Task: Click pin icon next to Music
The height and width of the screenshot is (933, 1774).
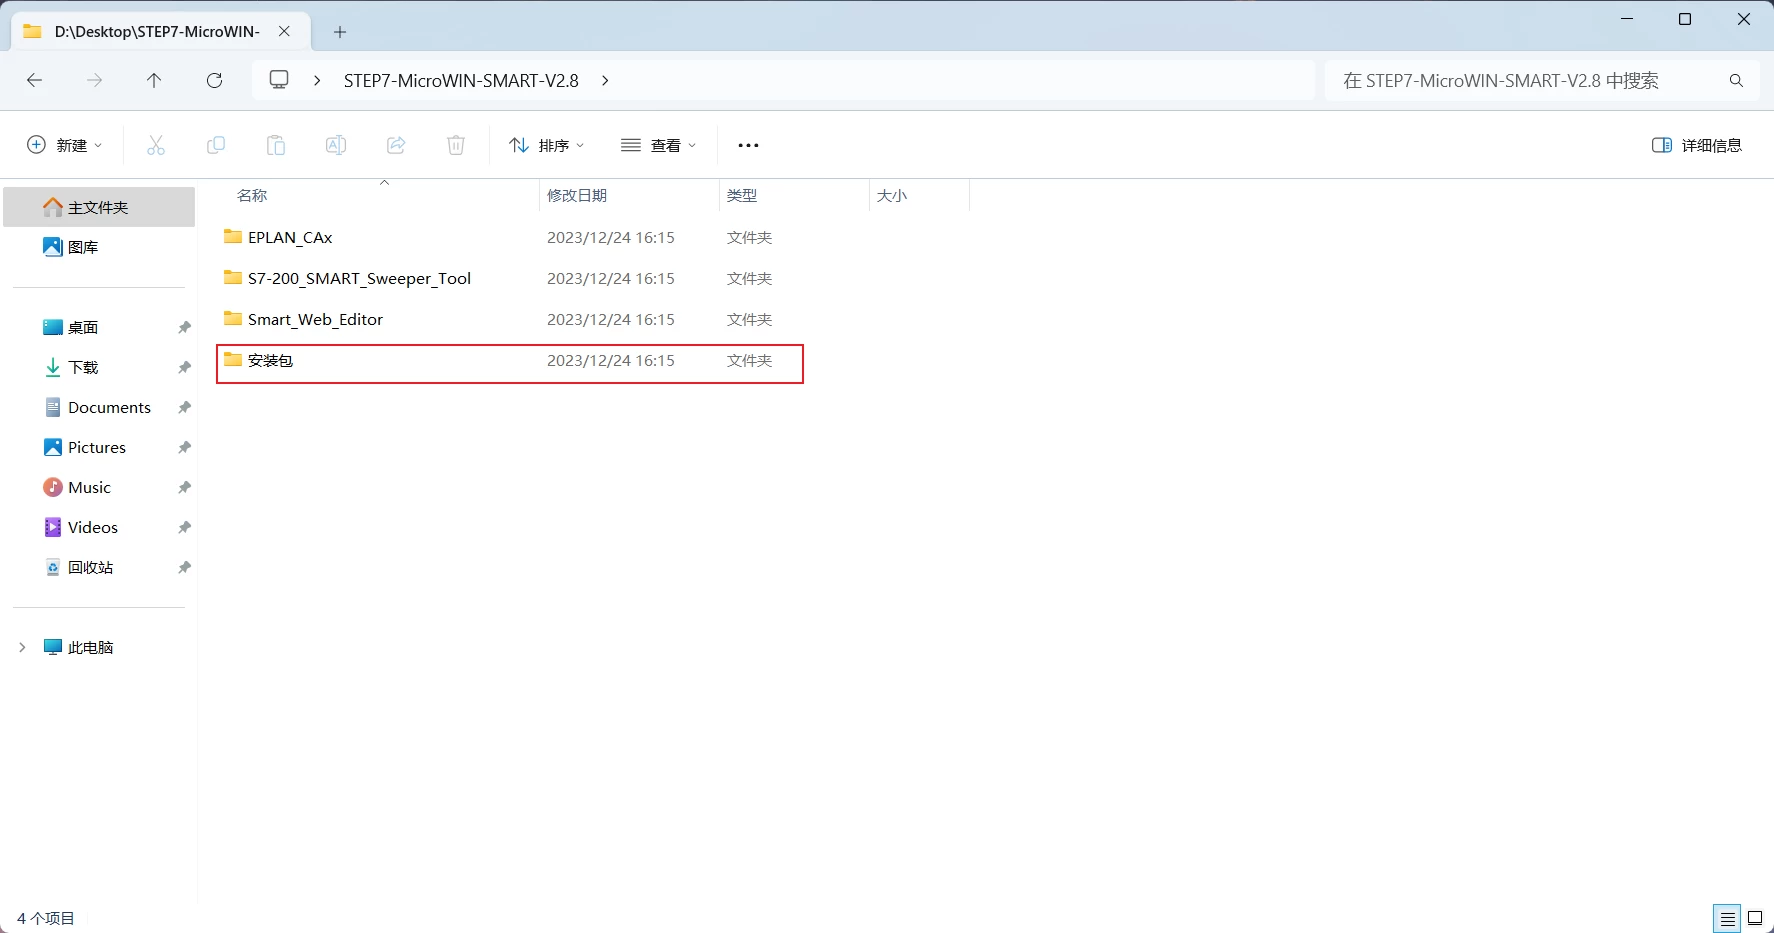Action: [184, 487]
